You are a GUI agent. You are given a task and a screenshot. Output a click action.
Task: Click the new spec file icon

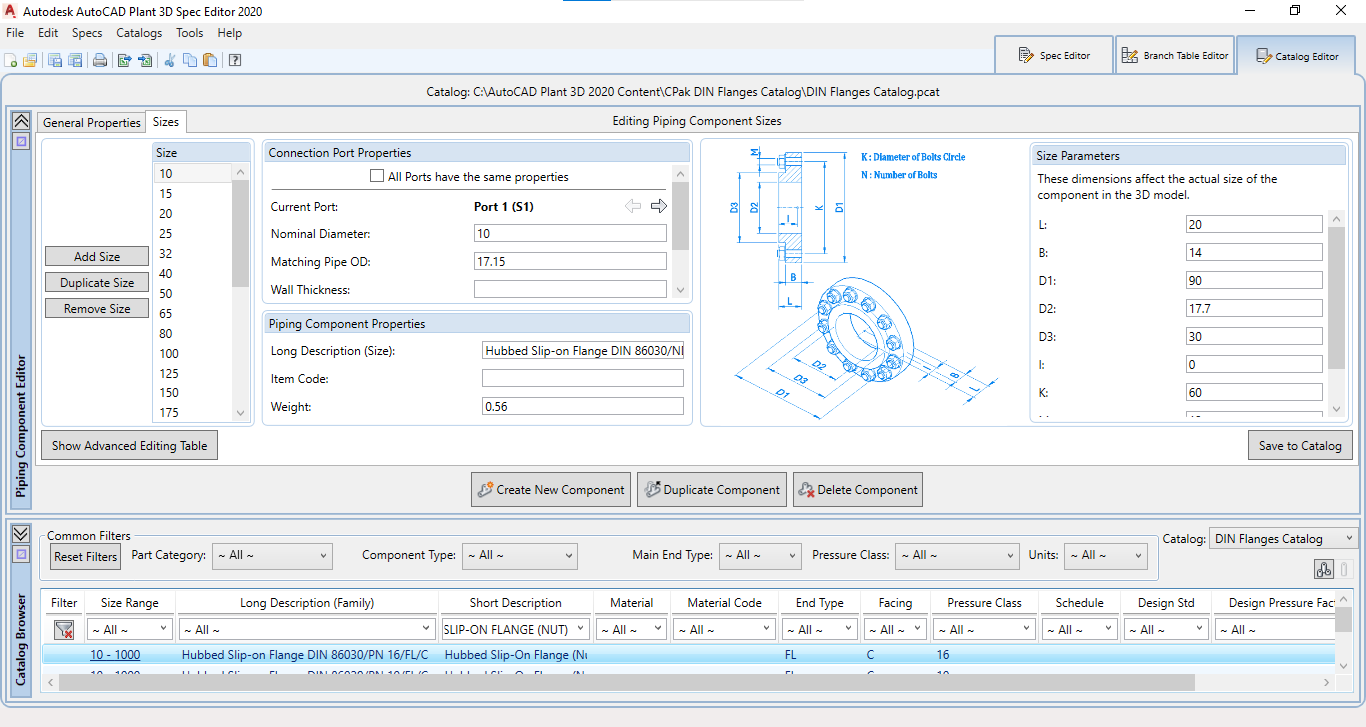[12, 60]
